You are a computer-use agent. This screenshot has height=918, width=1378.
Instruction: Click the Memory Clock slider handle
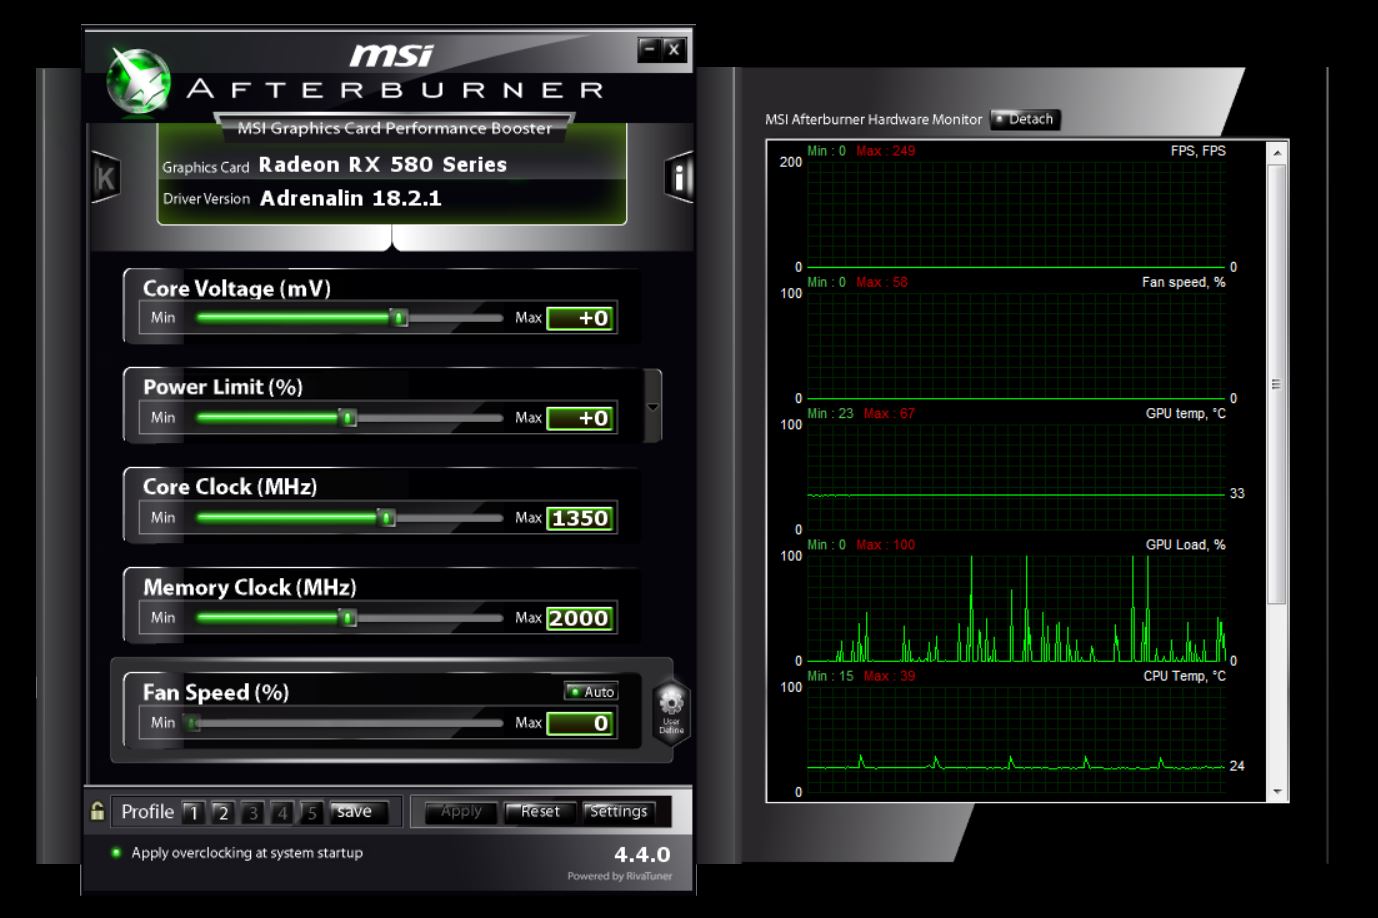tap(348, 618)
